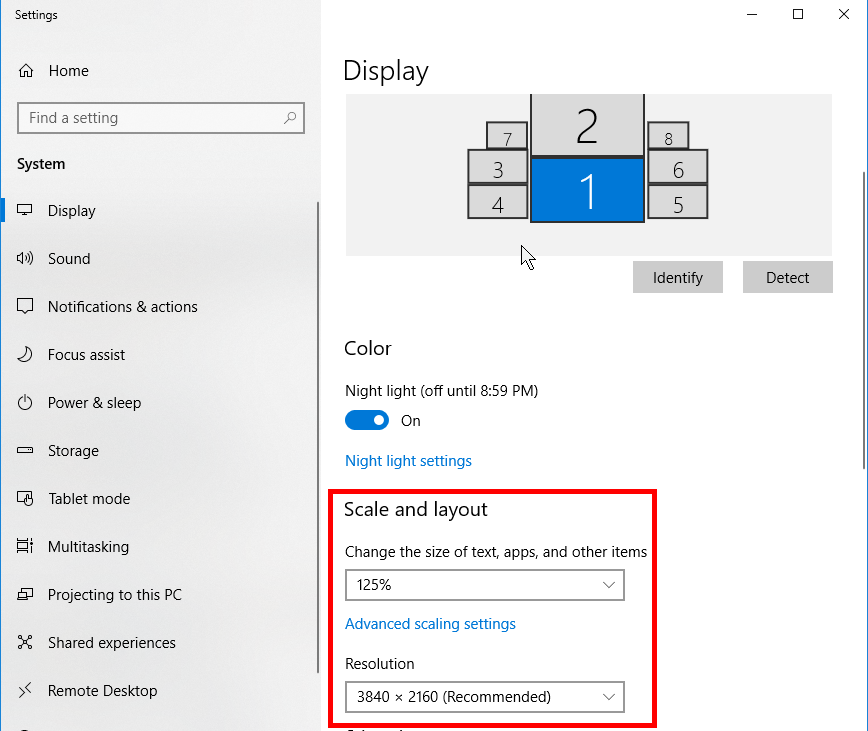Click the Notifications & actions icon
This screenshot has width=868, height=731.
26,307
